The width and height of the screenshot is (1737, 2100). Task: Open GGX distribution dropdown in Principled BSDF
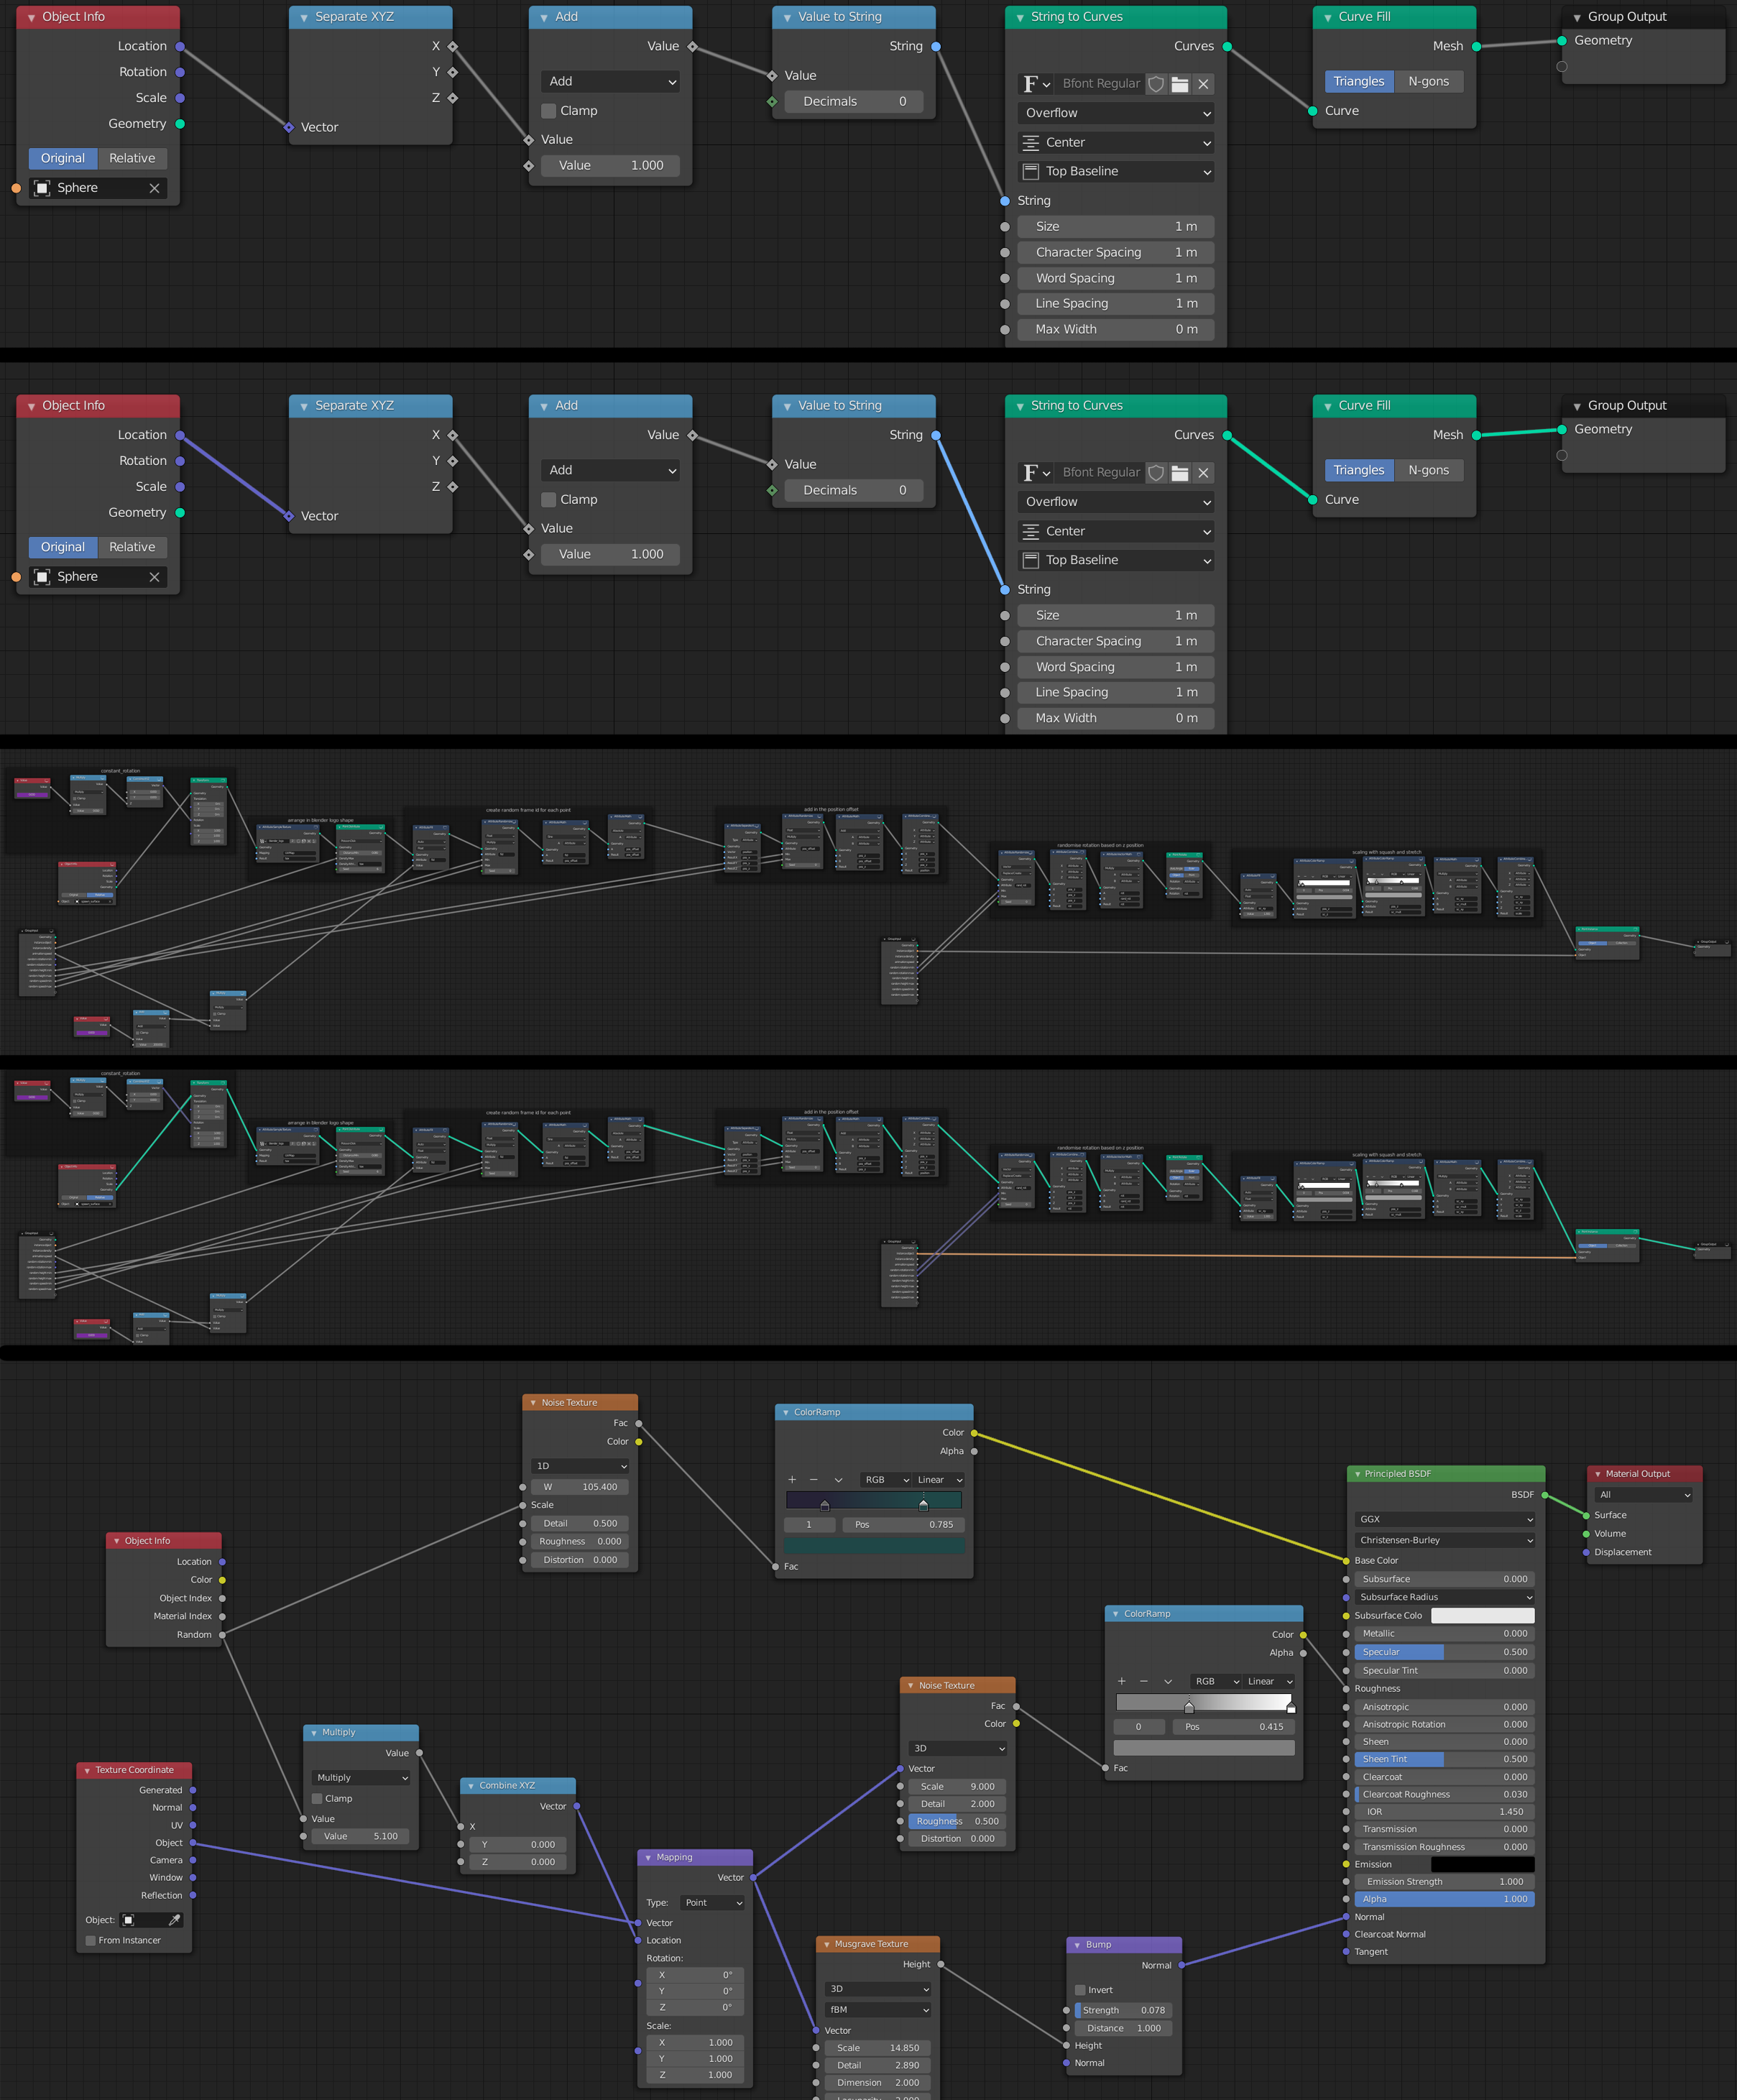pos(1445,1519)
